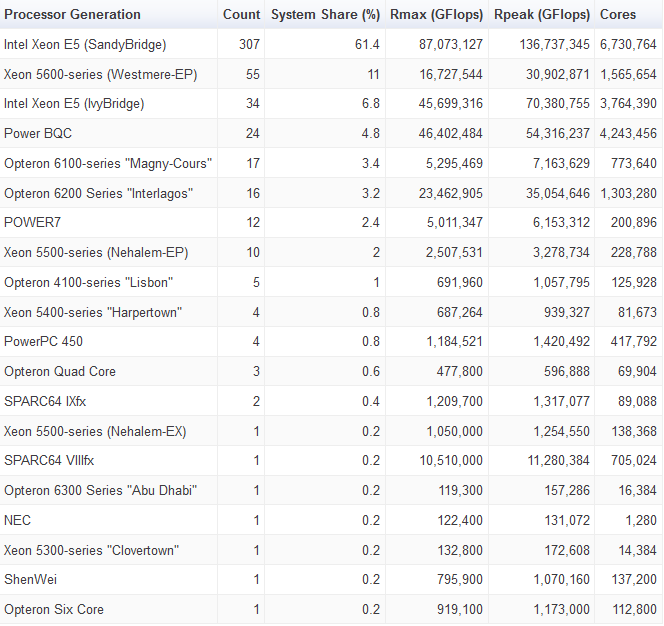Select Opteron Six Core name
This screenshot has width=664, height=626.
pos(54,609)
